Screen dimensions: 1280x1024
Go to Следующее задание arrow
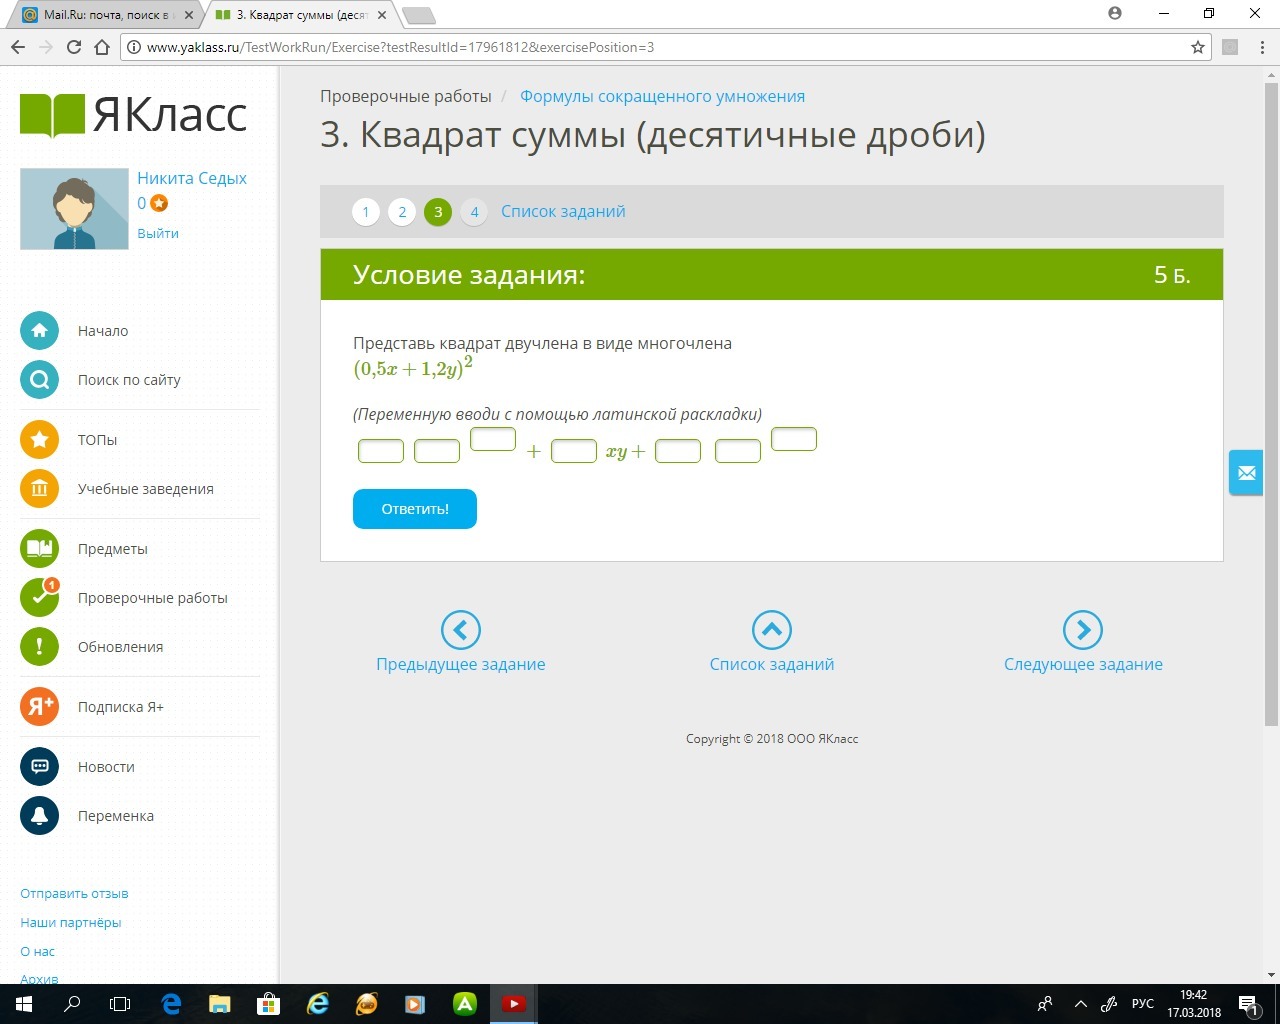point(1082,630)
